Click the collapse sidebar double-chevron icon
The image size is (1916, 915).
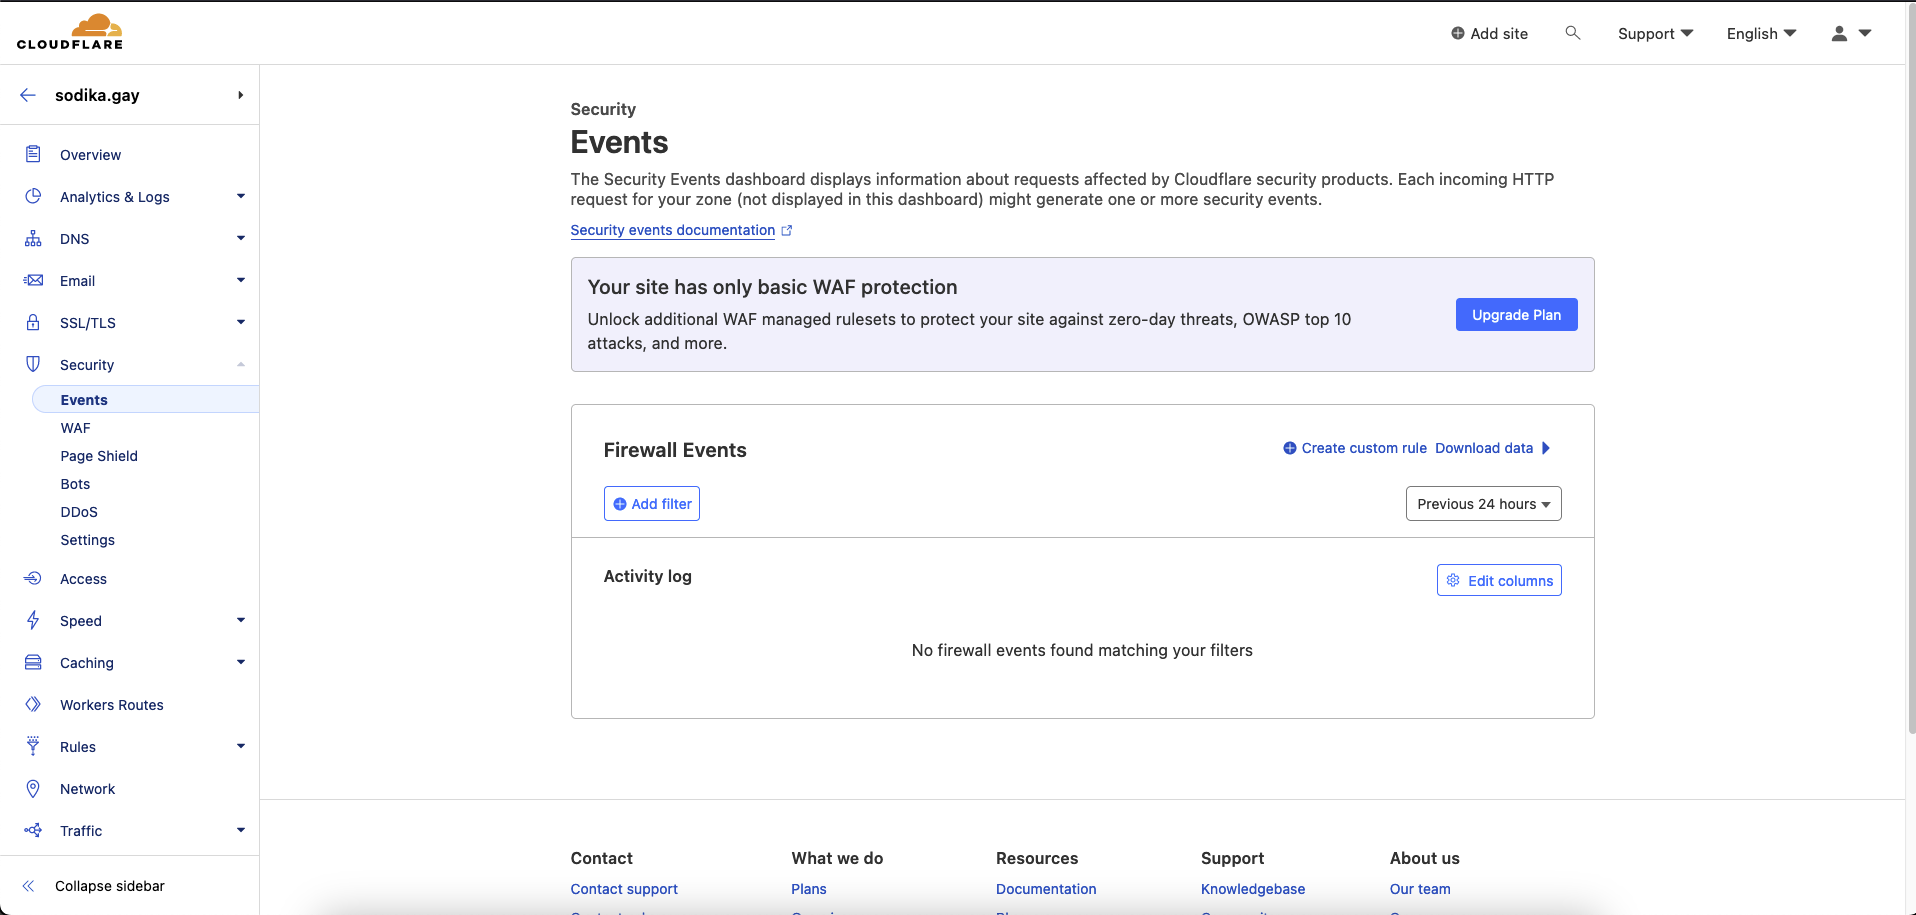click(28, 886)
